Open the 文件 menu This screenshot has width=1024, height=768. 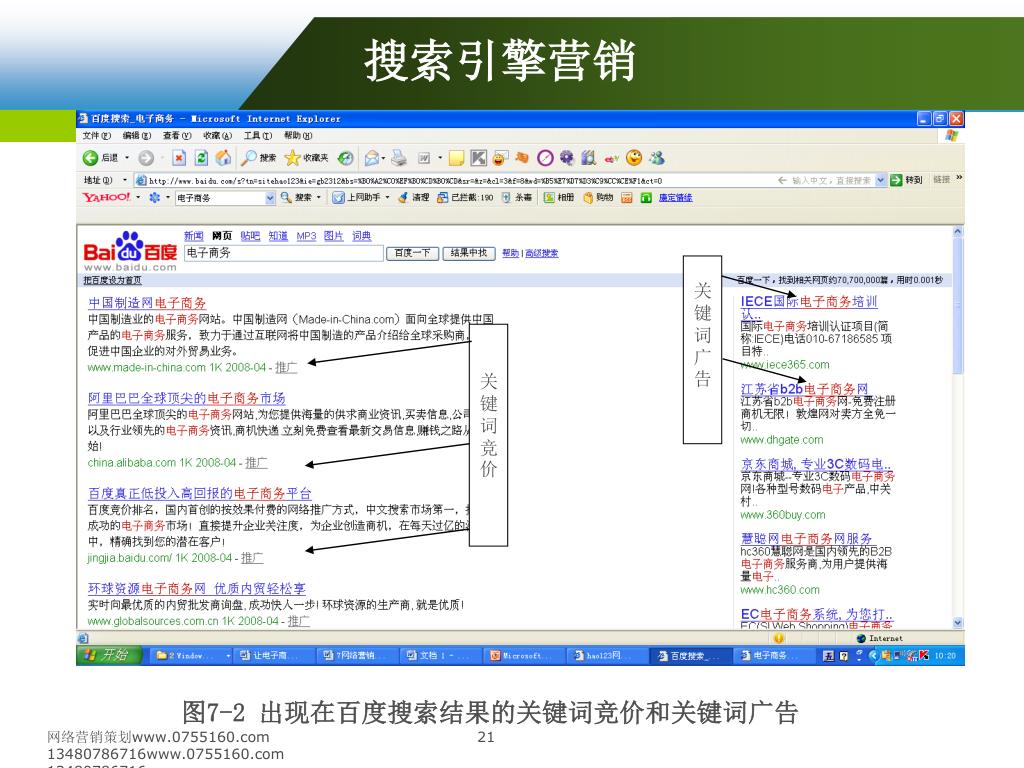point(97,135)
